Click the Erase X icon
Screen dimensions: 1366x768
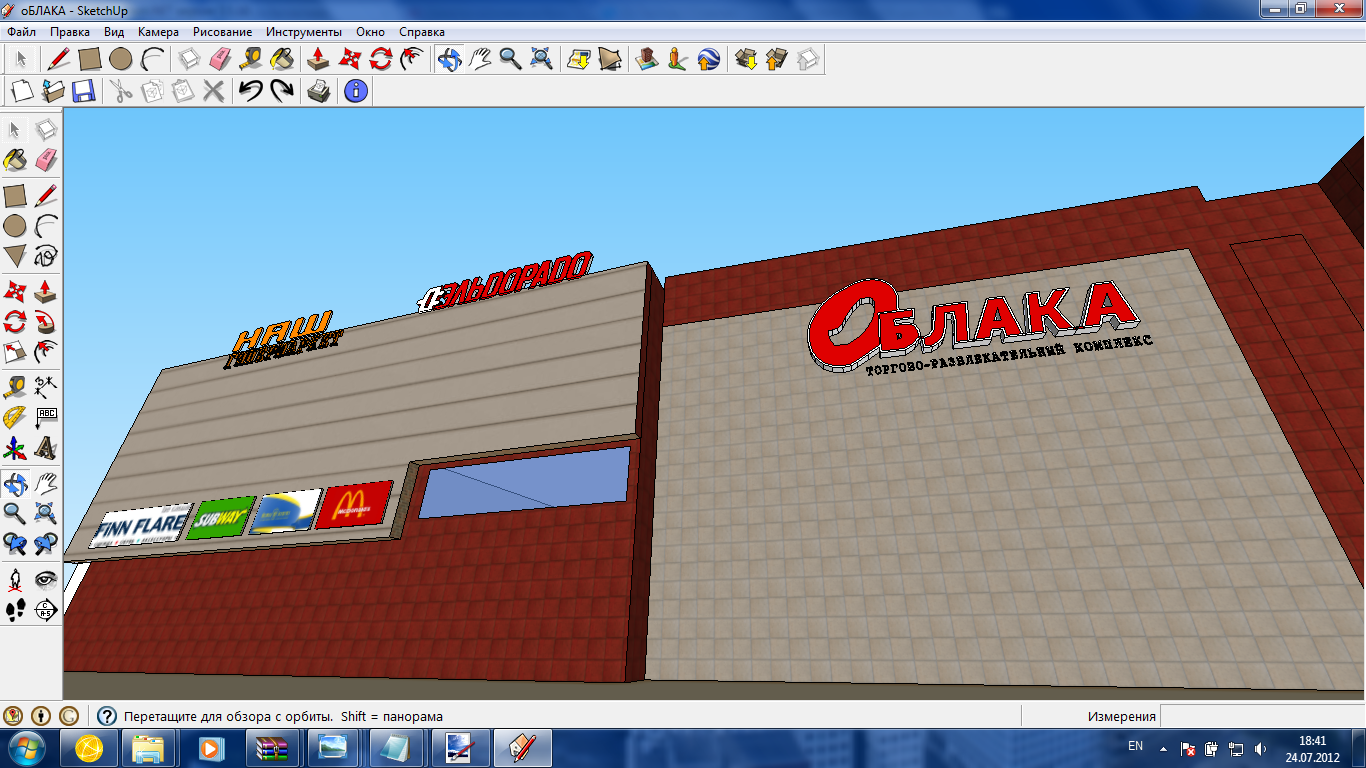(213, 91)
